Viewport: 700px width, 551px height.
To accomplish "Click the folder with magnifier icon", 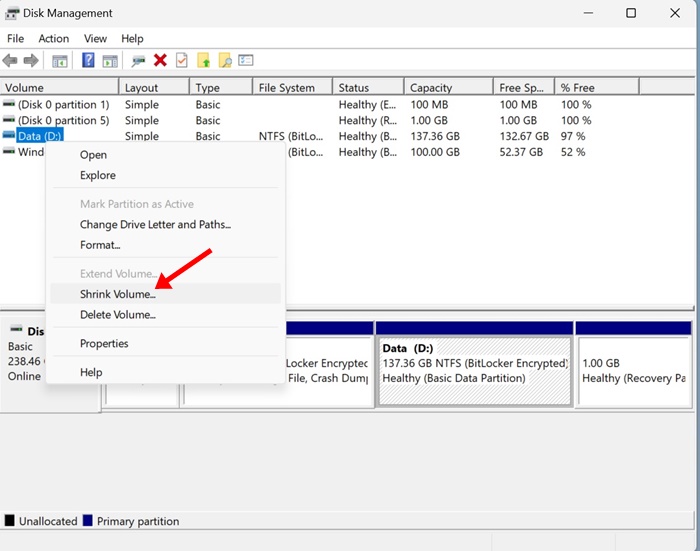I will point(225,60).
